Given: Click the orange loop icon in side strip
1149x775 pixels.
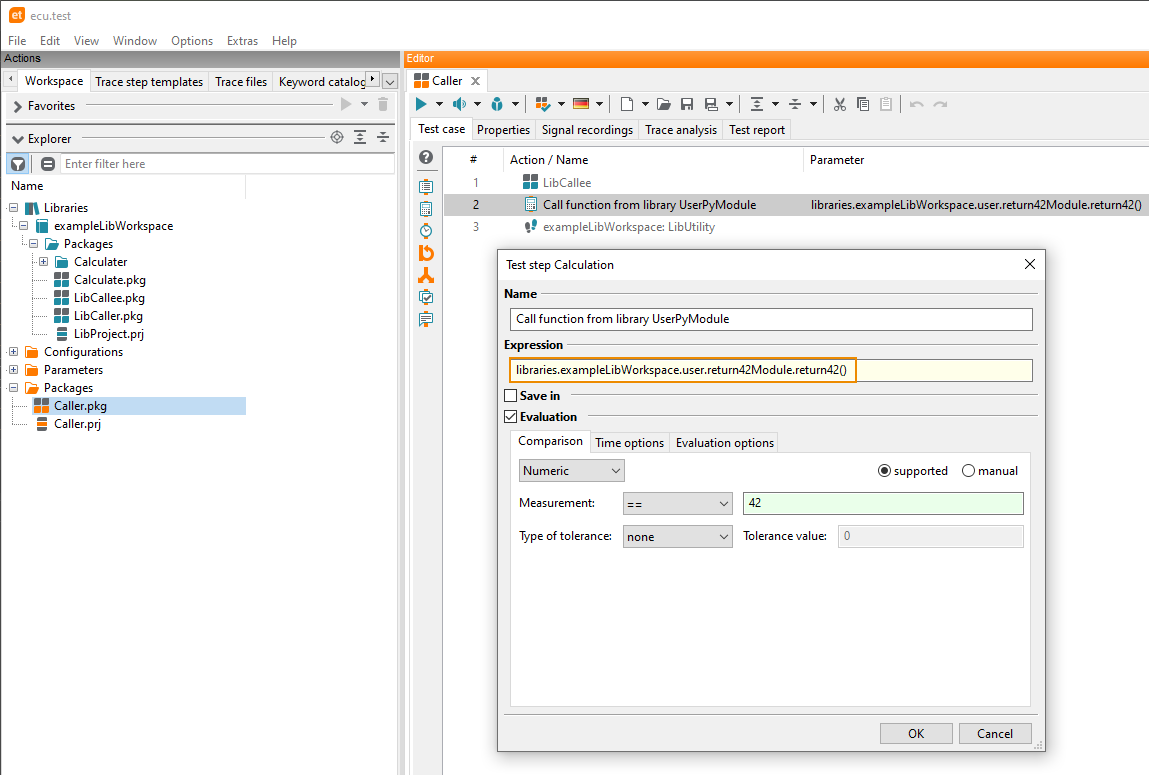Looking at the screenshot, I should click(x=426, y=253).
